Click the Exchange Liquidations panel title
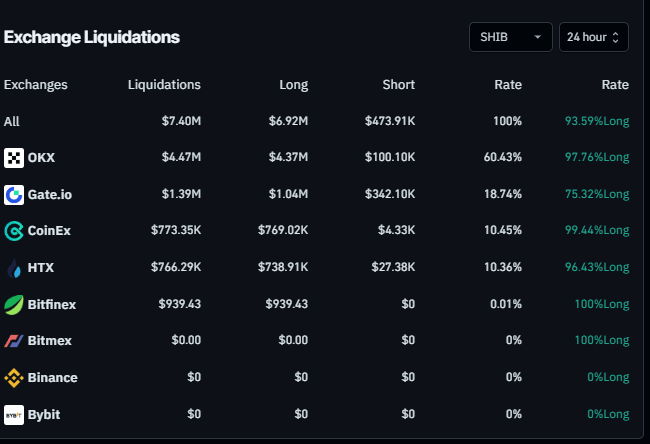The image size is (650, 444). tap(92, 37)
